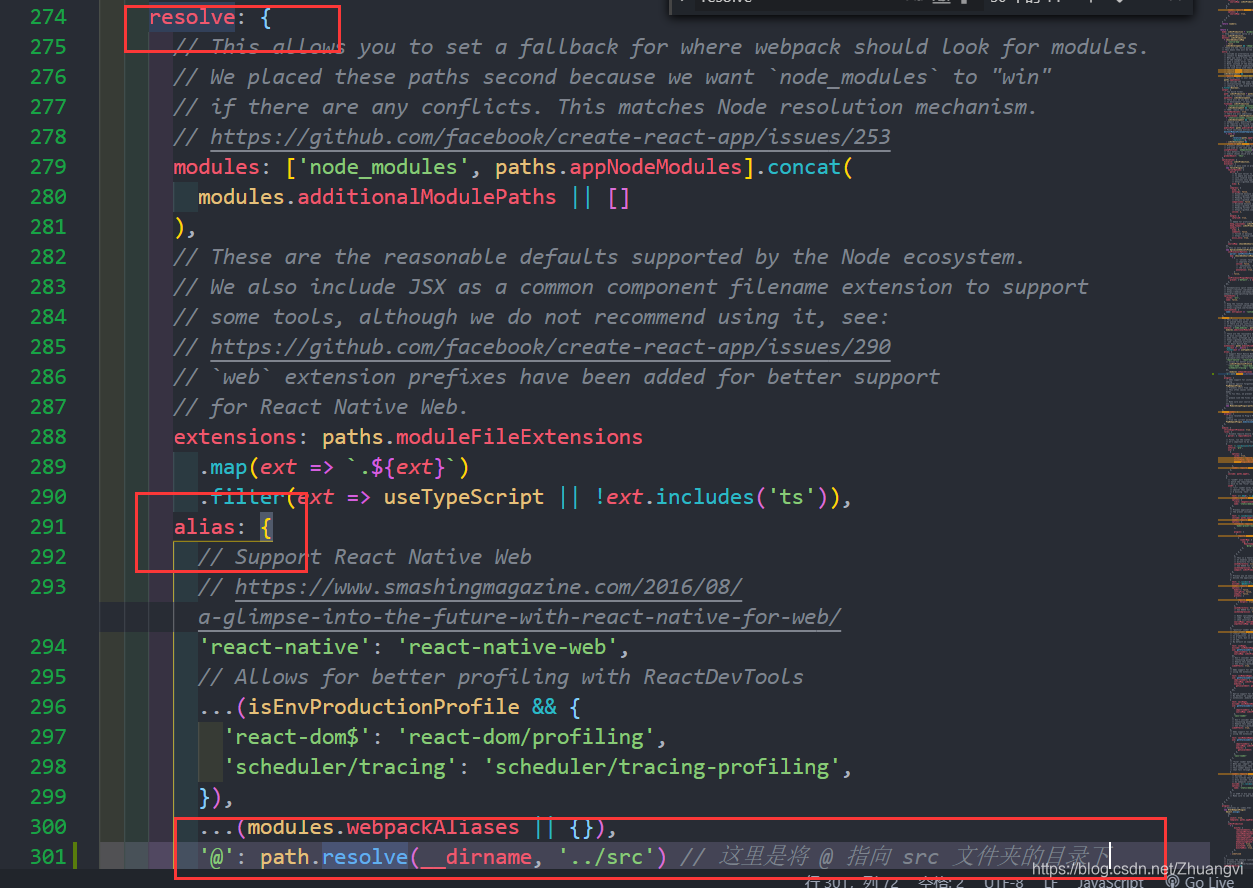Click line number 288 in gutter
1253x888 pixels.
(x=48, y=437)
